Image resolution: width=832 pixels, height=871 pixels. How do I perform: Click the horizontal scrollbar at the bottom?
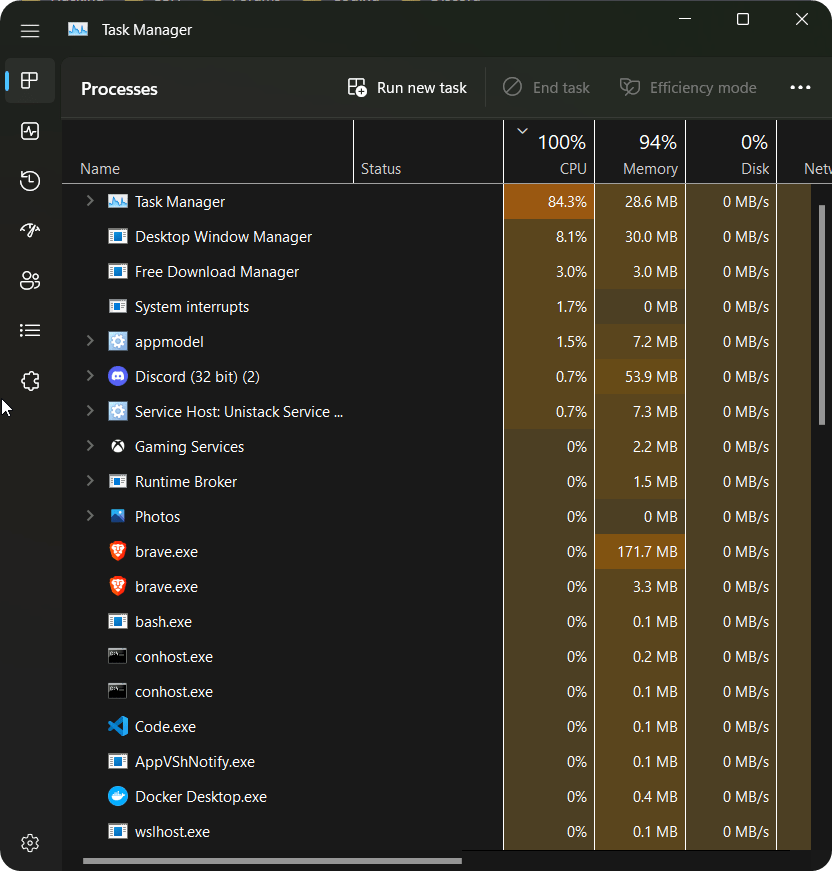[272, 861]
